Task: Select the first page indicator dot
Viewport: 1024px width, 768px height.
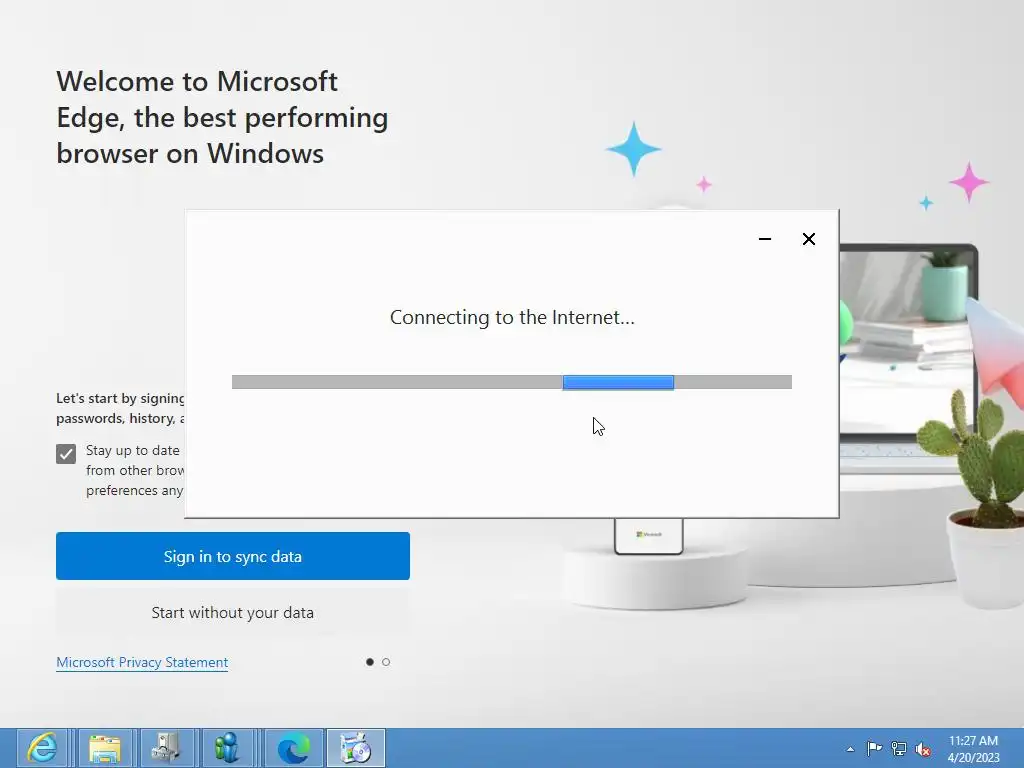Action: point(370,662)
